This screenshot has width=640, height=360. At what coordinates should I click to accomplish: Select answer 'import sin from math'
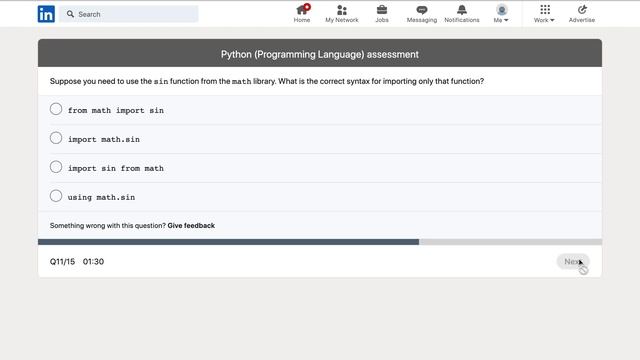tap(56, 167)
